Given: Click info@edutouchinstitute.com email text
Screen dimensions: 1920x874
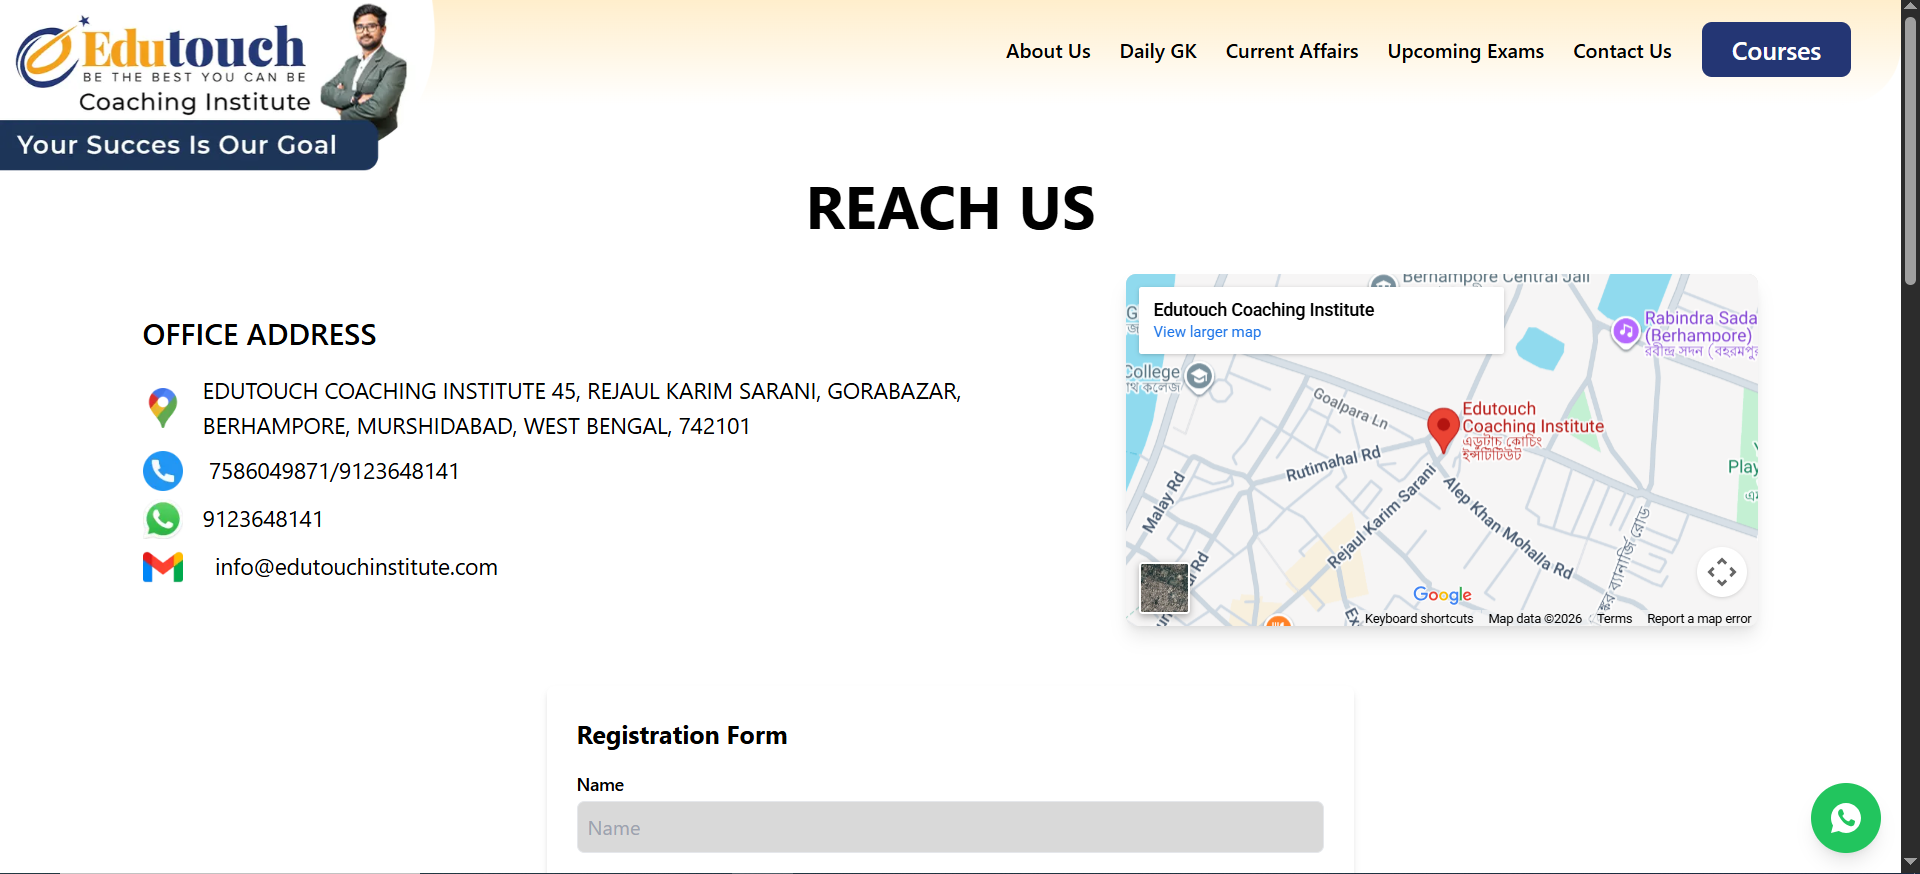Looking at the screenshot, I should (x=356, y=567).
